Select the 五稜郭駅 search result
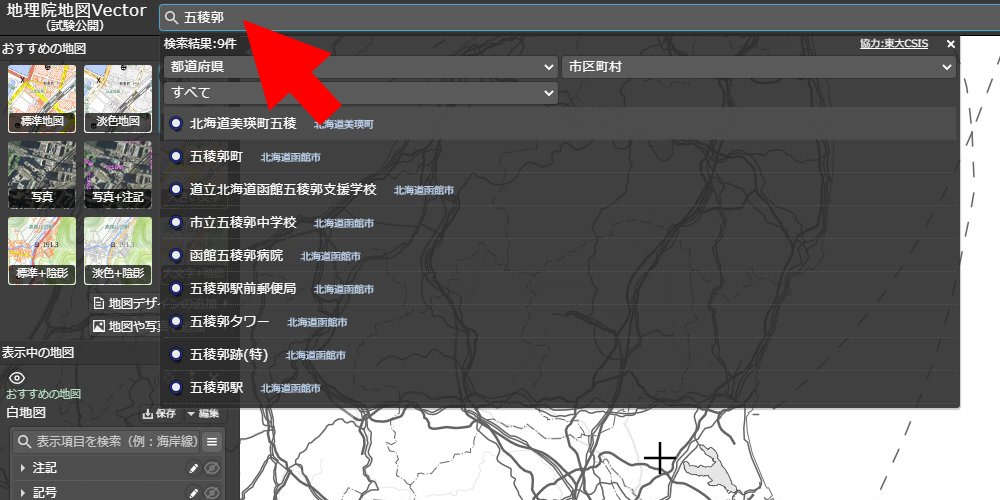1000x500 pixels. point(216,387)
